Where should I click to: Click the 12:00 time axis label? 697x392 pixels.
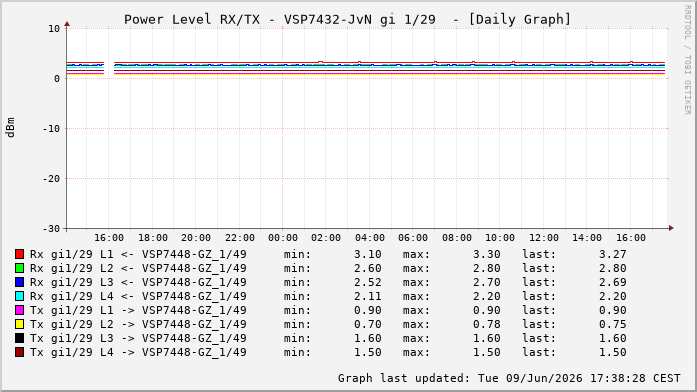tap(544, 238)
